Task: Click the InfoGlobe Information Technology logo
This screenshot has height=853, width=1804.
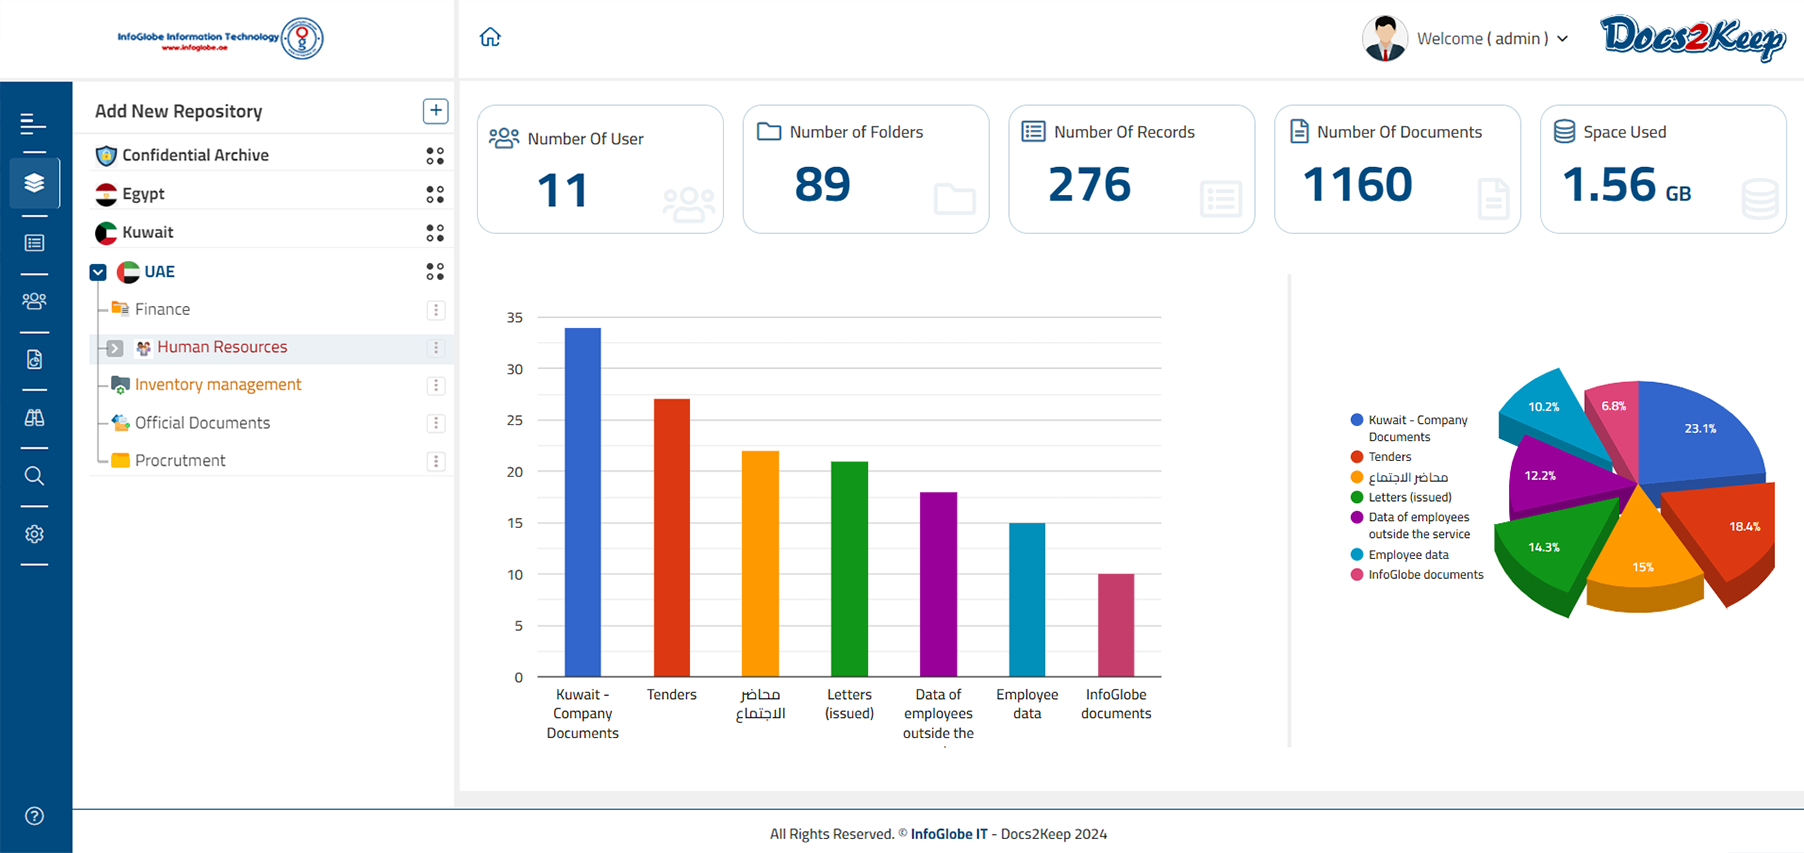Action: pyautogui.click(x=221, y=39)
